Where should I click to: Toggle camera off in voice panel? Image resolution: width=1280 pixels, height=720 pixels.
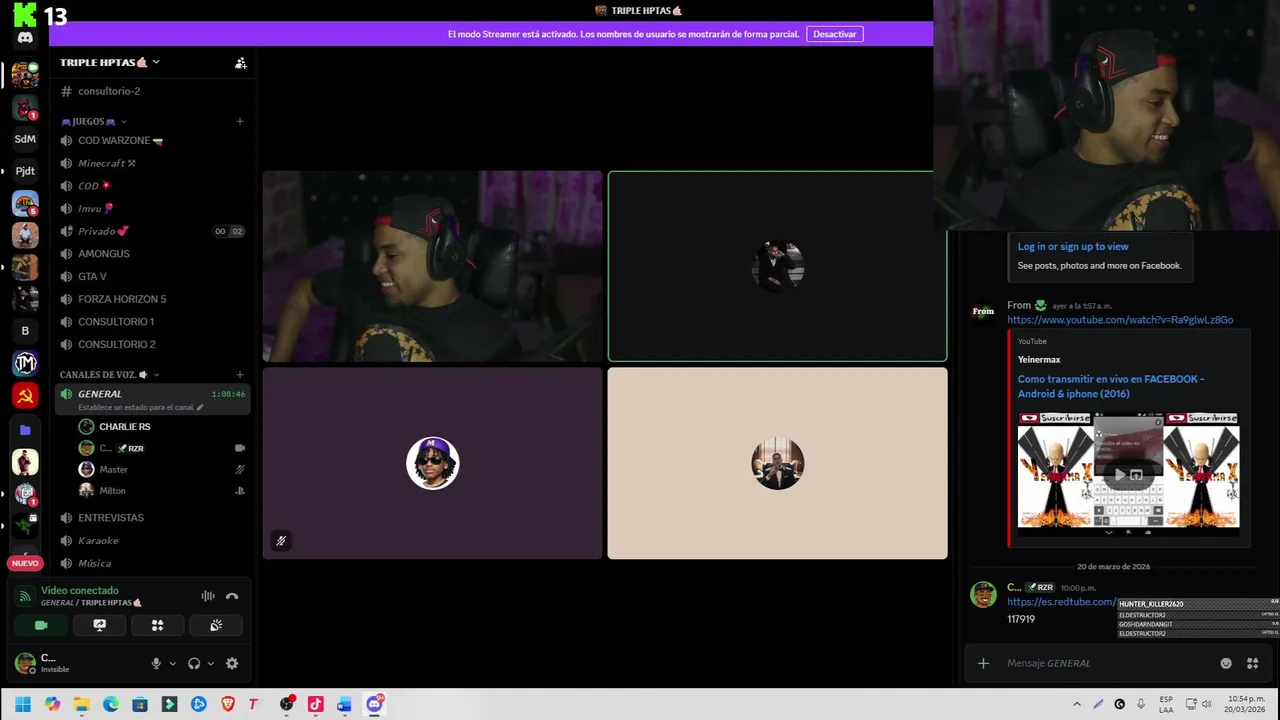[41, 625]
